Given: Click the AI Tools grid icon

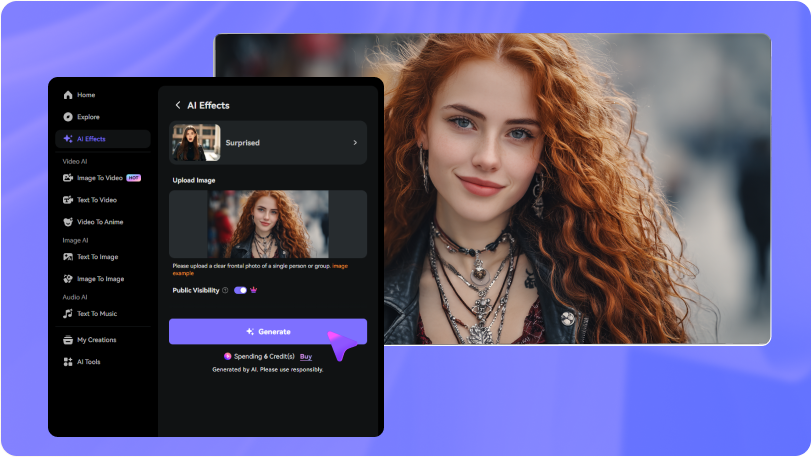Looking at the screenshot, I should pos(68,362).
